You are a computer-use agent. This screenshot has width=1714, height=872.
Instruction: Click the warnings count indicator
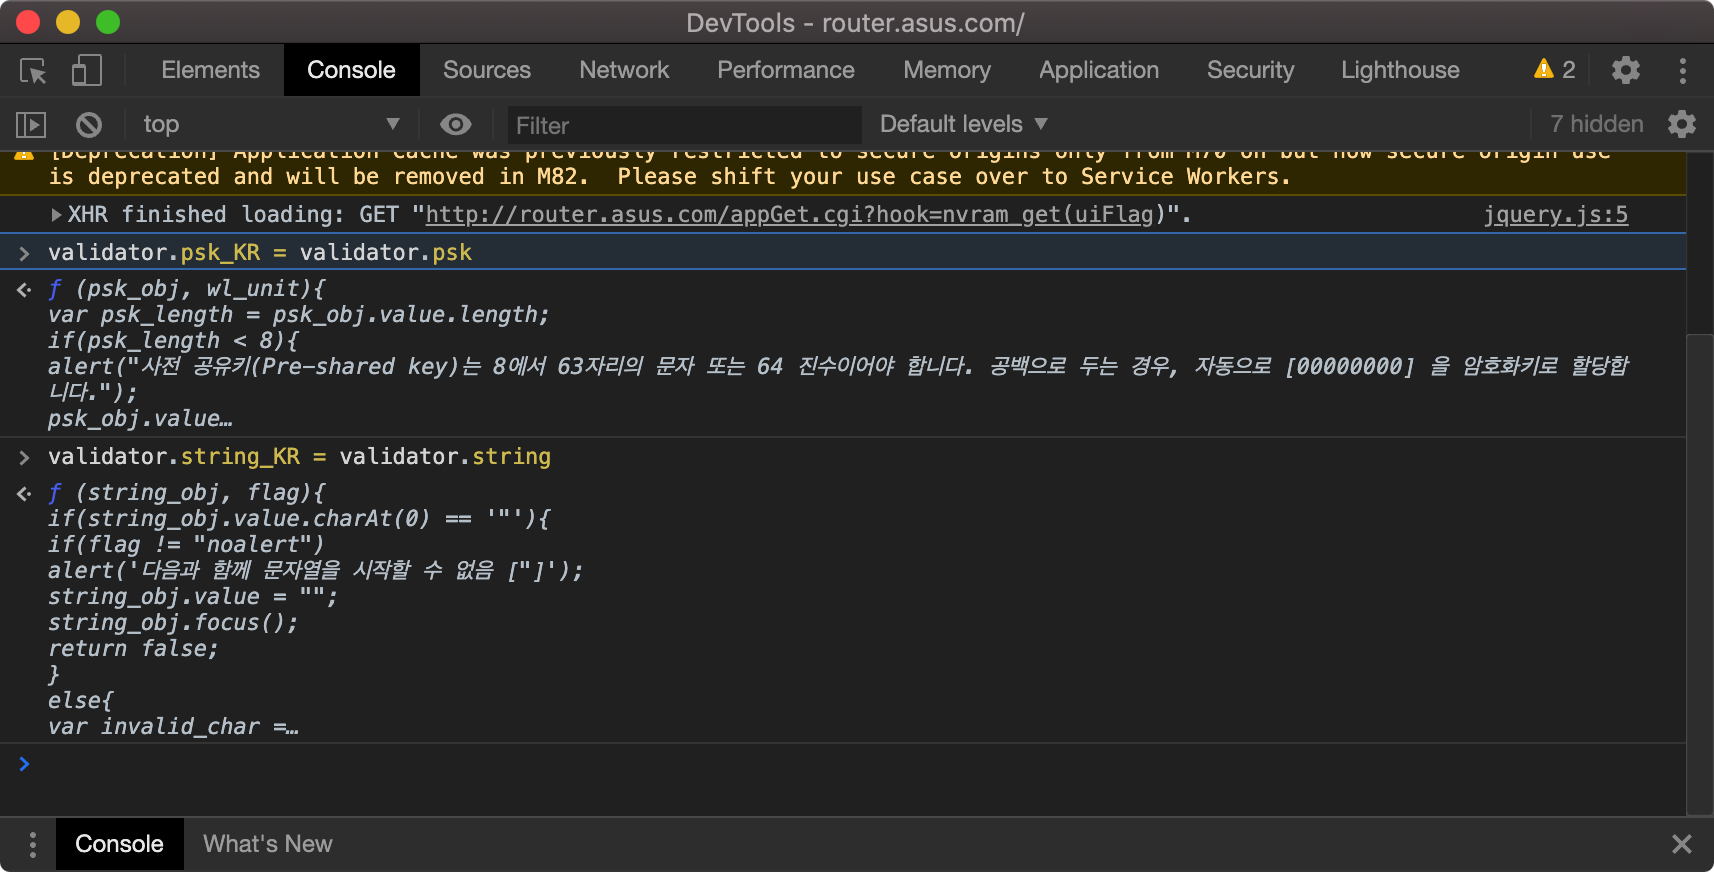[x=1555, y=70]
